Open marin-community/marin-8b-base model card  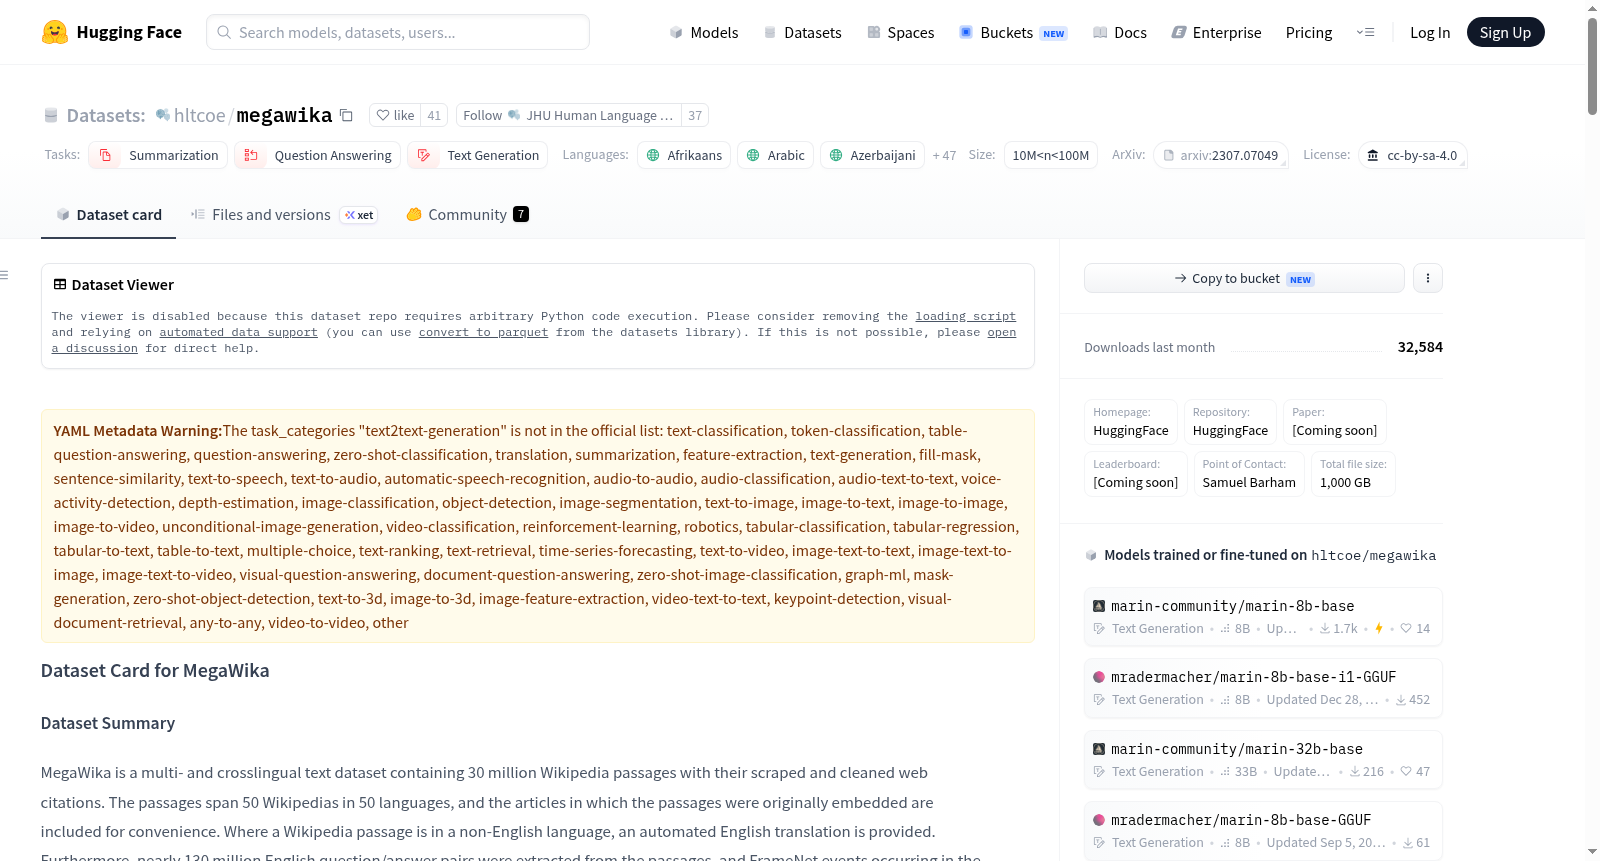tap(1264, 616)
